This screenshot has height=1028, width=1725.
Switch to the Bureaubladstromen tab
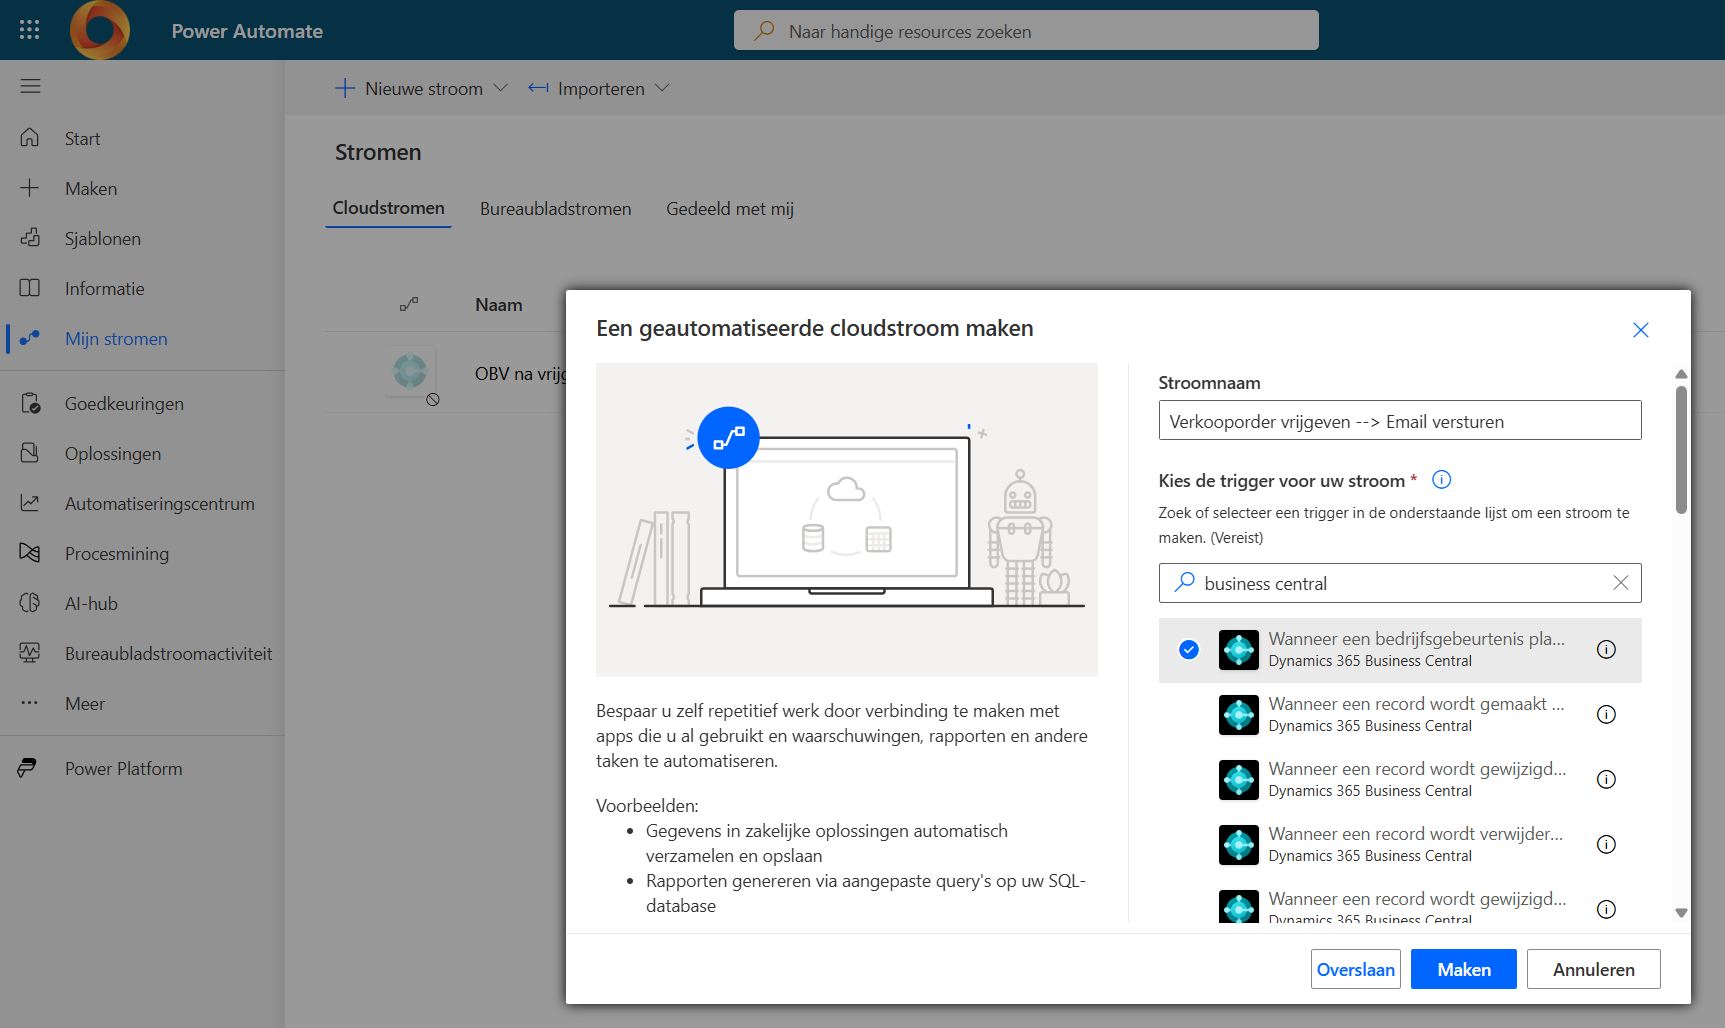[x=555, y=209]
